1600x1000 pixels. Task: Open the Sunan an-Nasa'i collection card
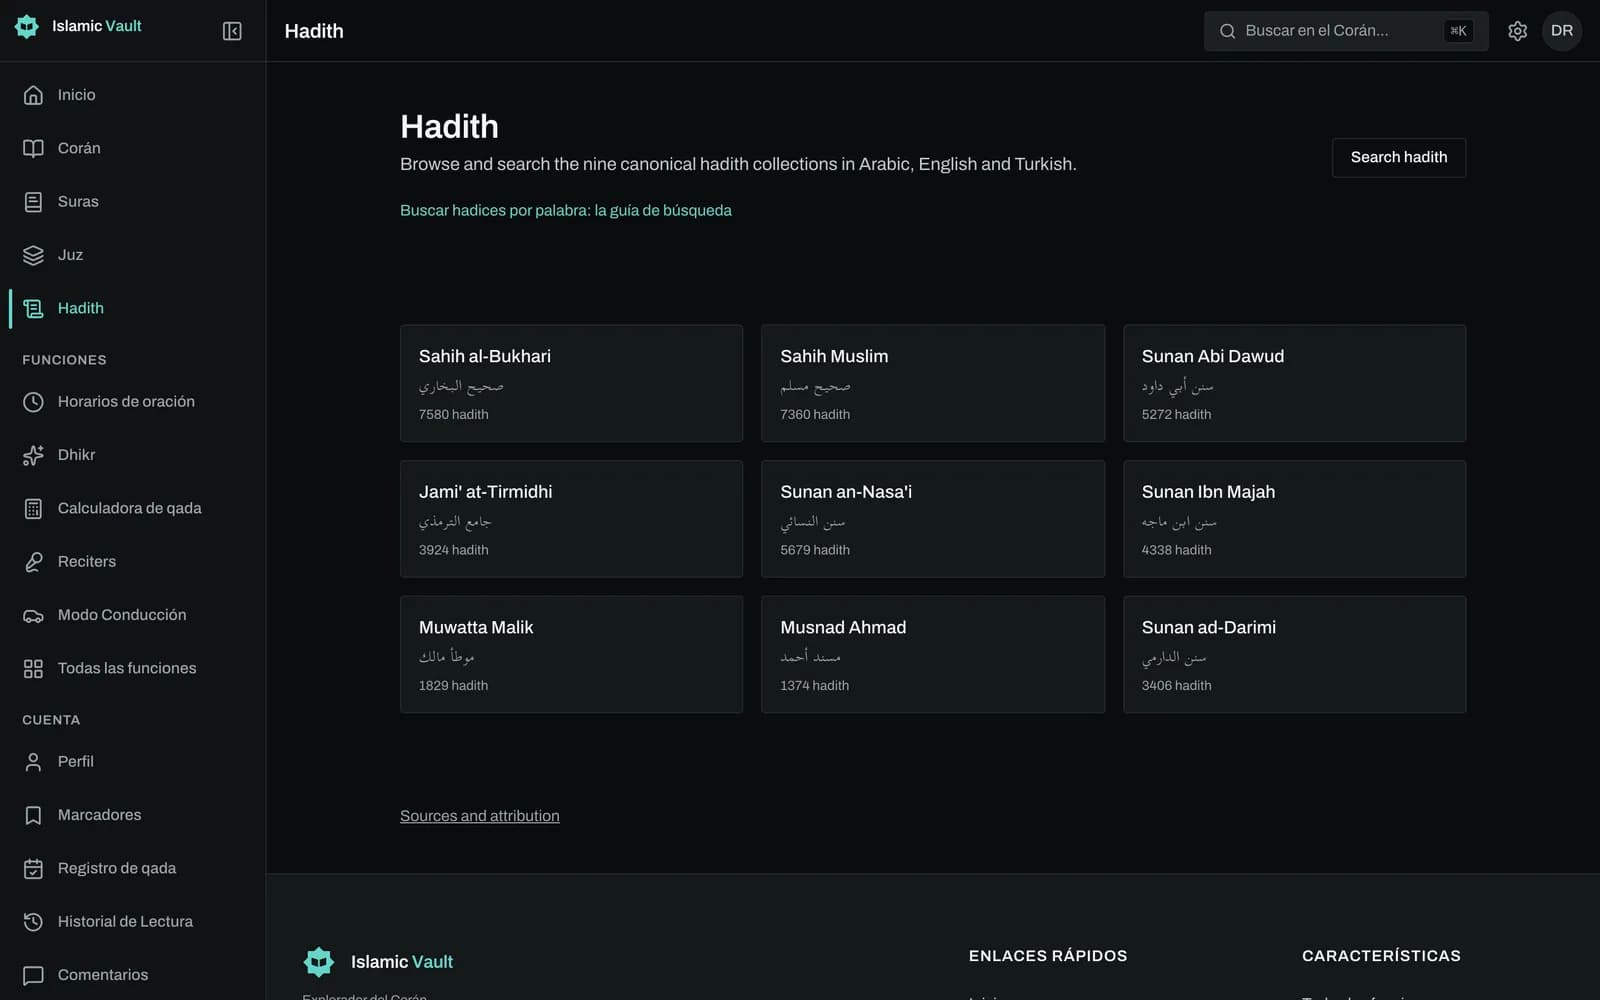pos(932,518)
